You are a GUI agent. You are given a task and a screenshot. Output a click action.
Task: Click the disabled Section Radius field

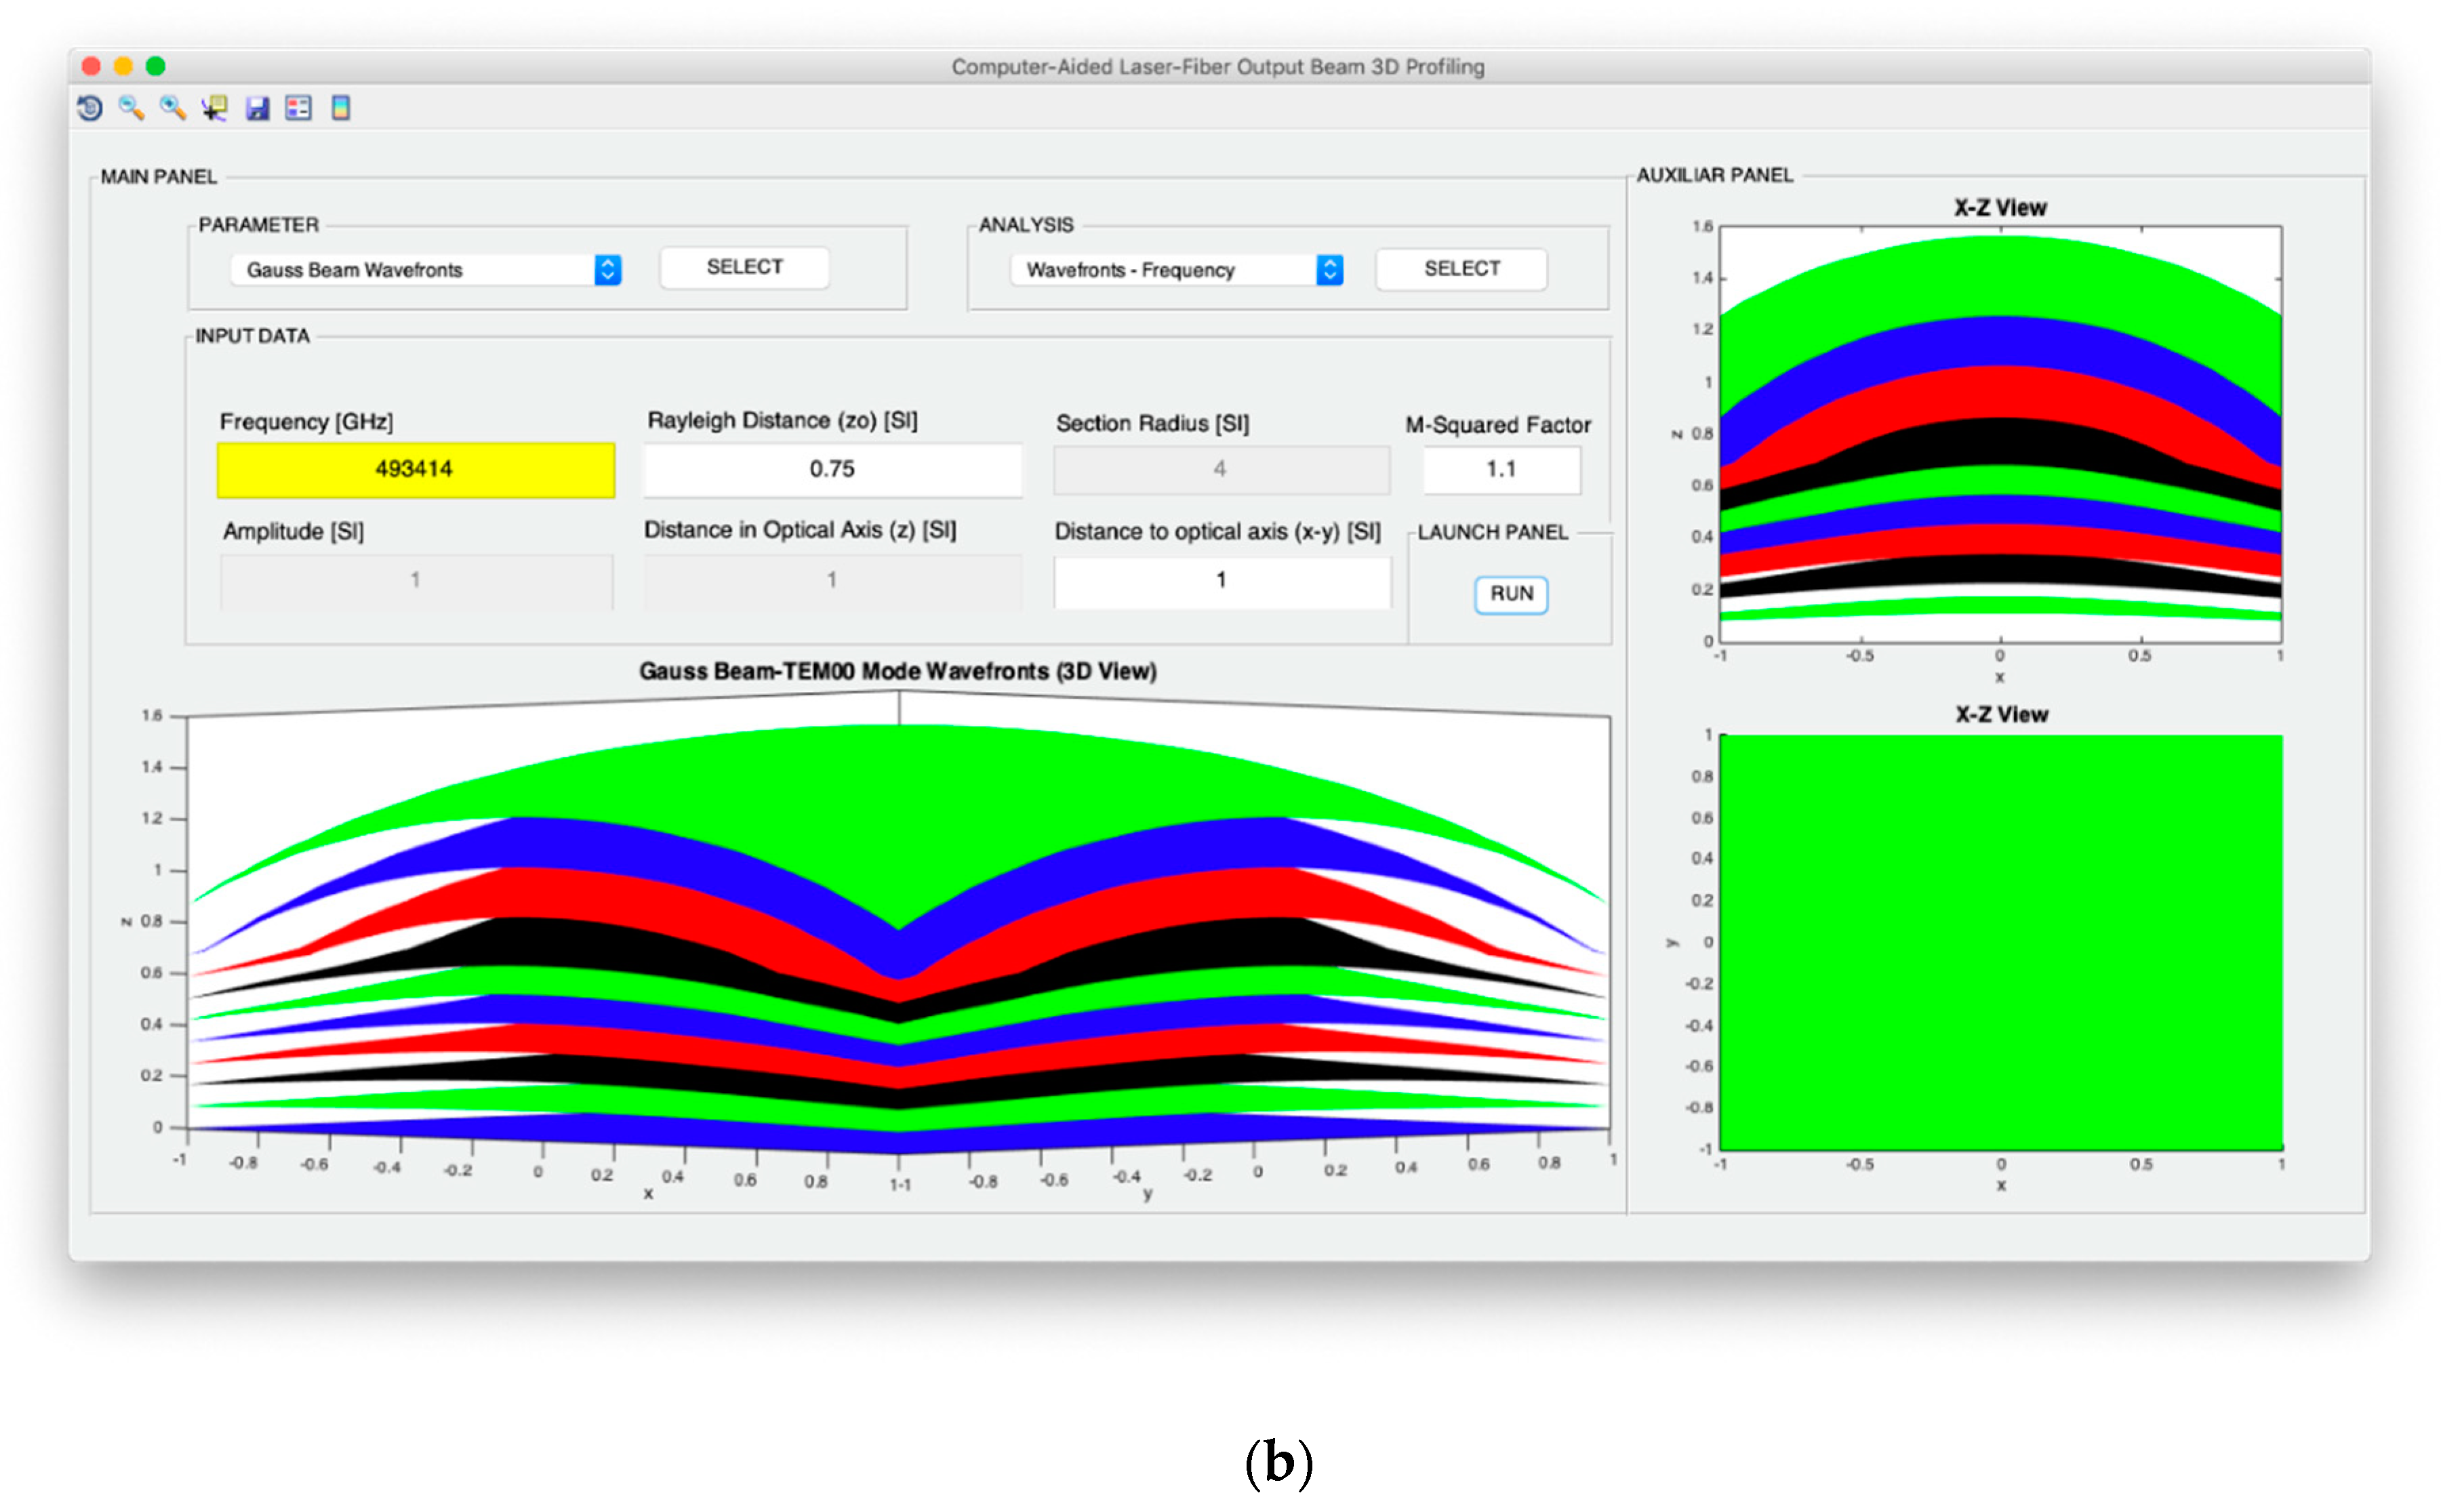1220,469
